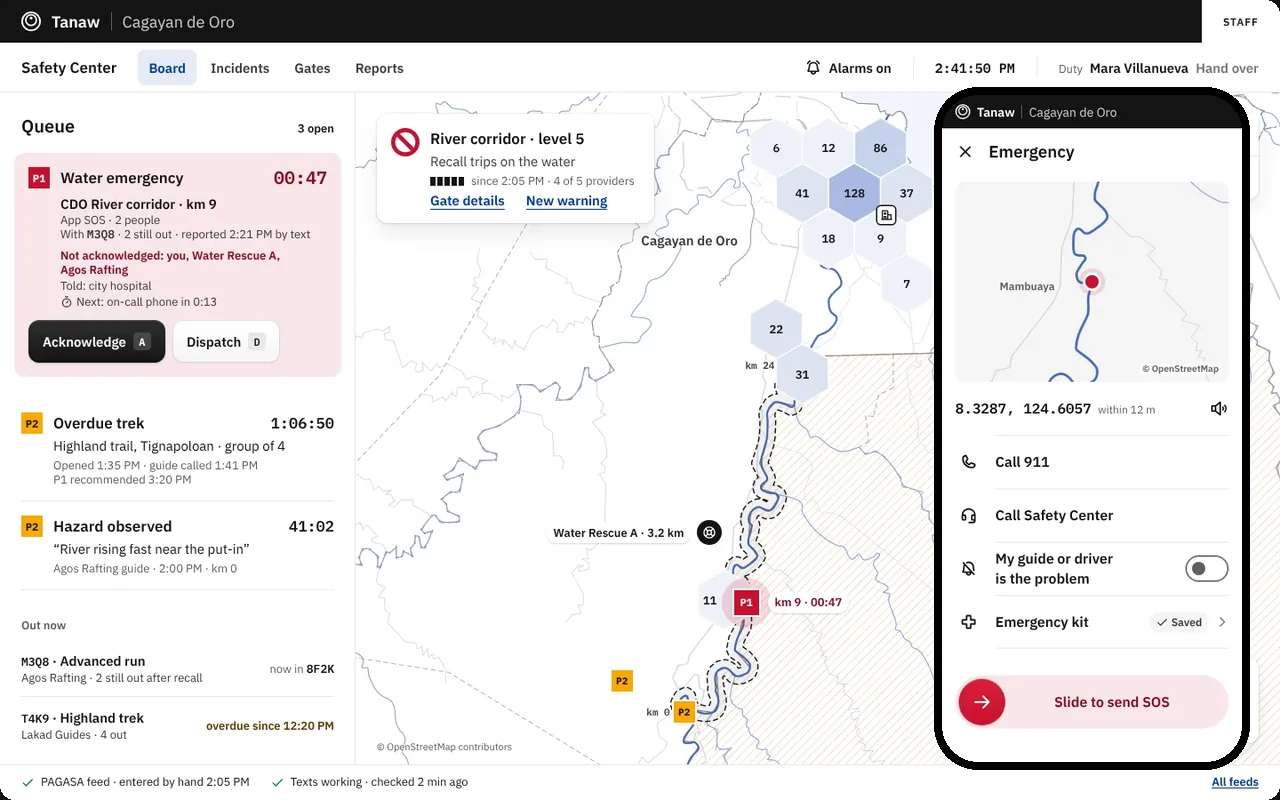Select the M3Q8 Advanced run trip row
This screenshot has height=800, width=1280.
click(x=178, y=669)
